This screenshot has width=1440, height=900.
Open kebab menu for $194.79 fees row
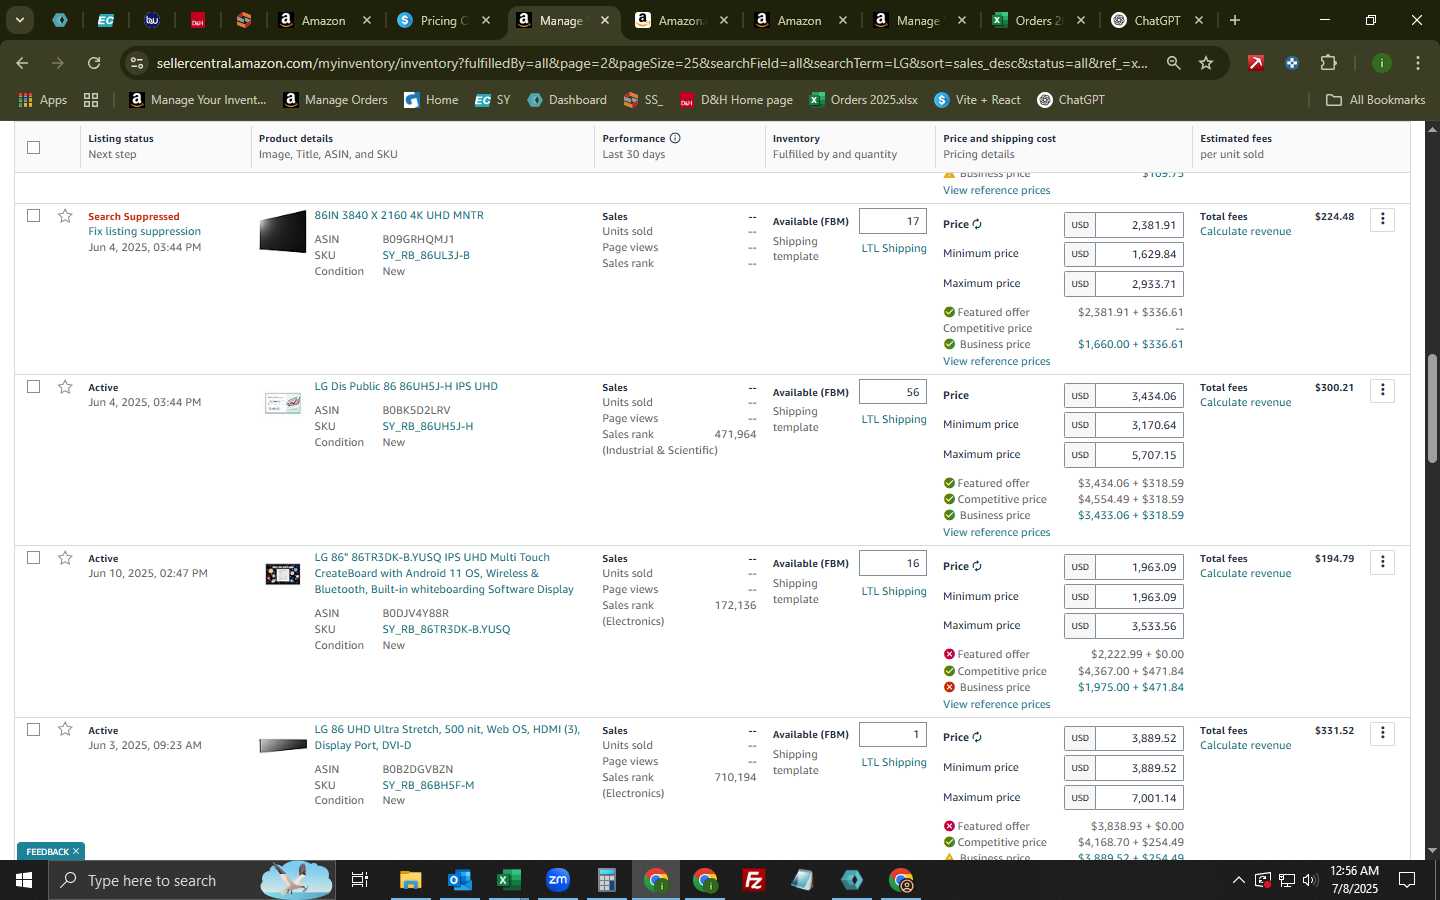(1383, 562)
